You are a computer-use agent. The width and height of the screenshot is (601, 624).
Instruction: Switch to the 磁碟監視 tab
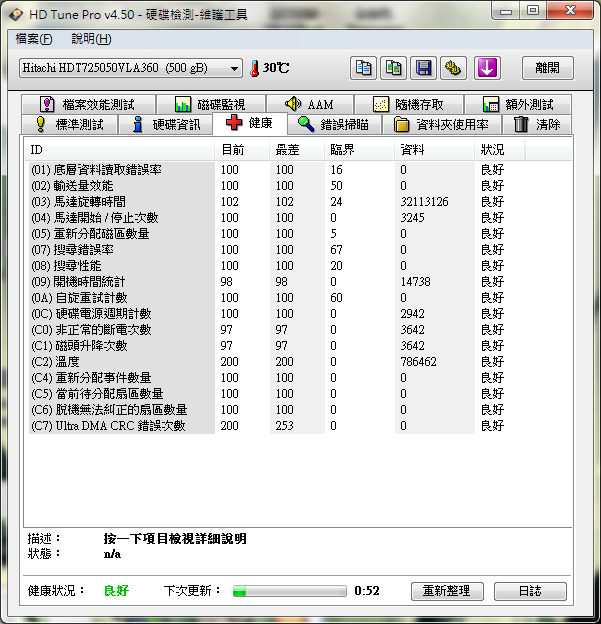pos(211,105)
